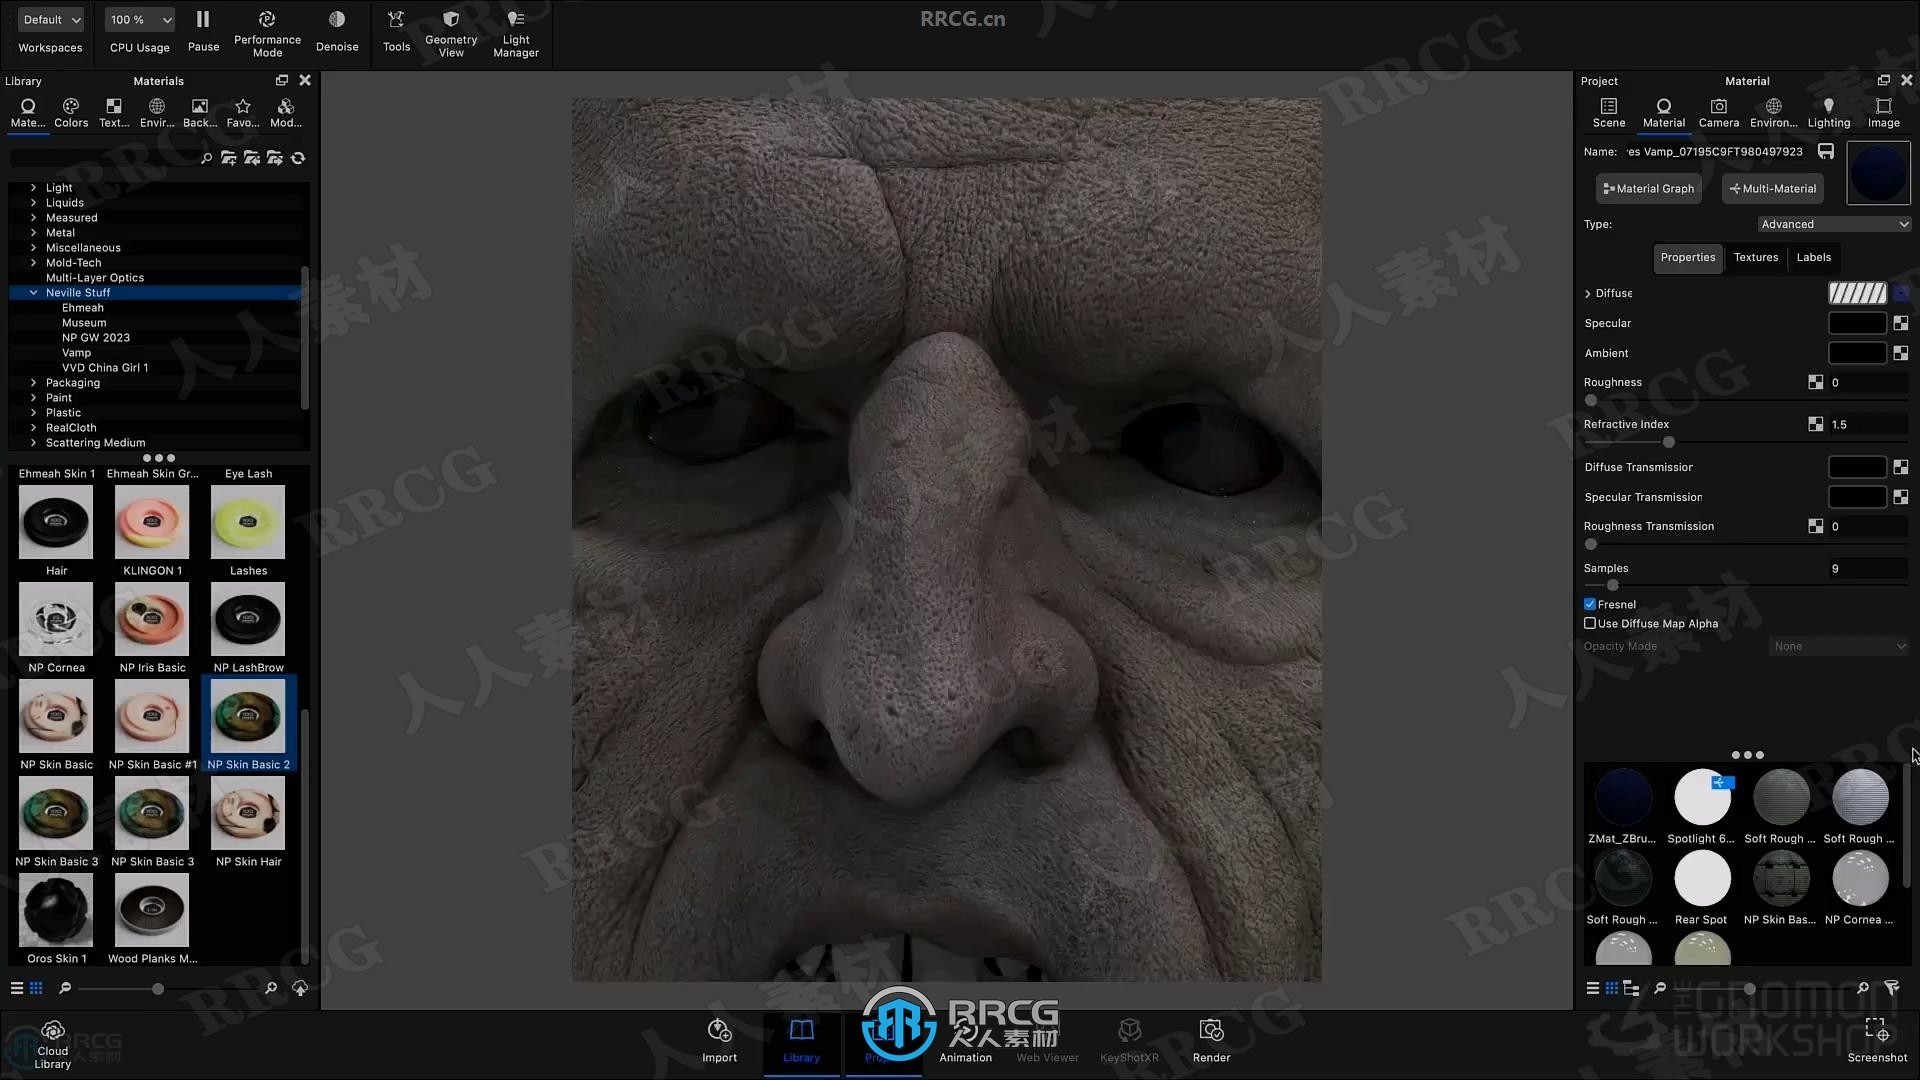Open the Scene project tab
The height and width of the screenshot is (1080, 1920).
1609,112
